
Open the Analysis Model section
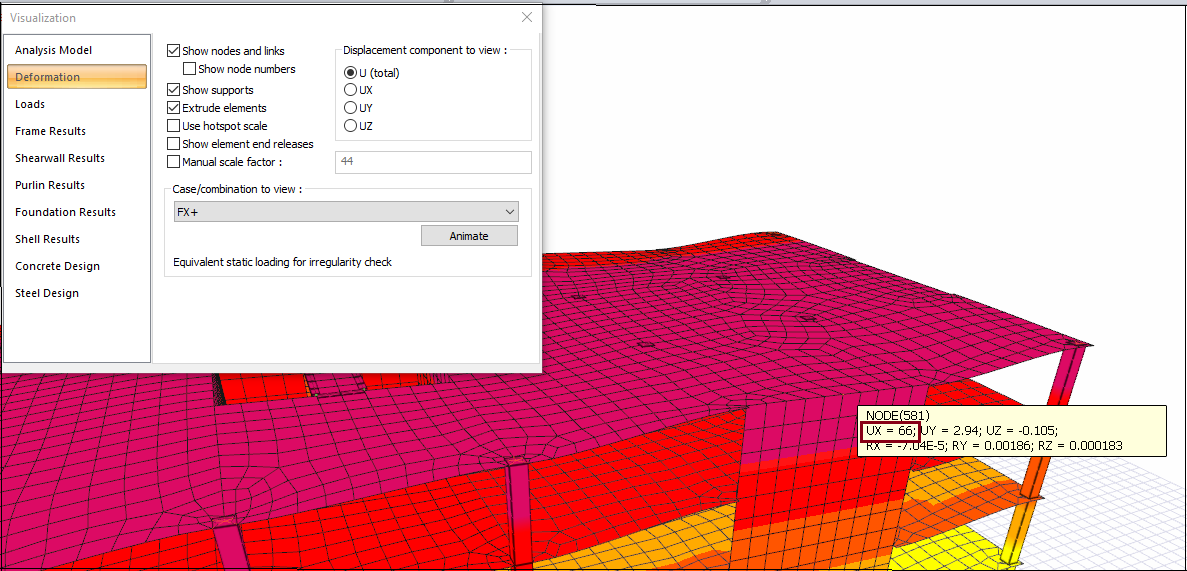(53, 50)
